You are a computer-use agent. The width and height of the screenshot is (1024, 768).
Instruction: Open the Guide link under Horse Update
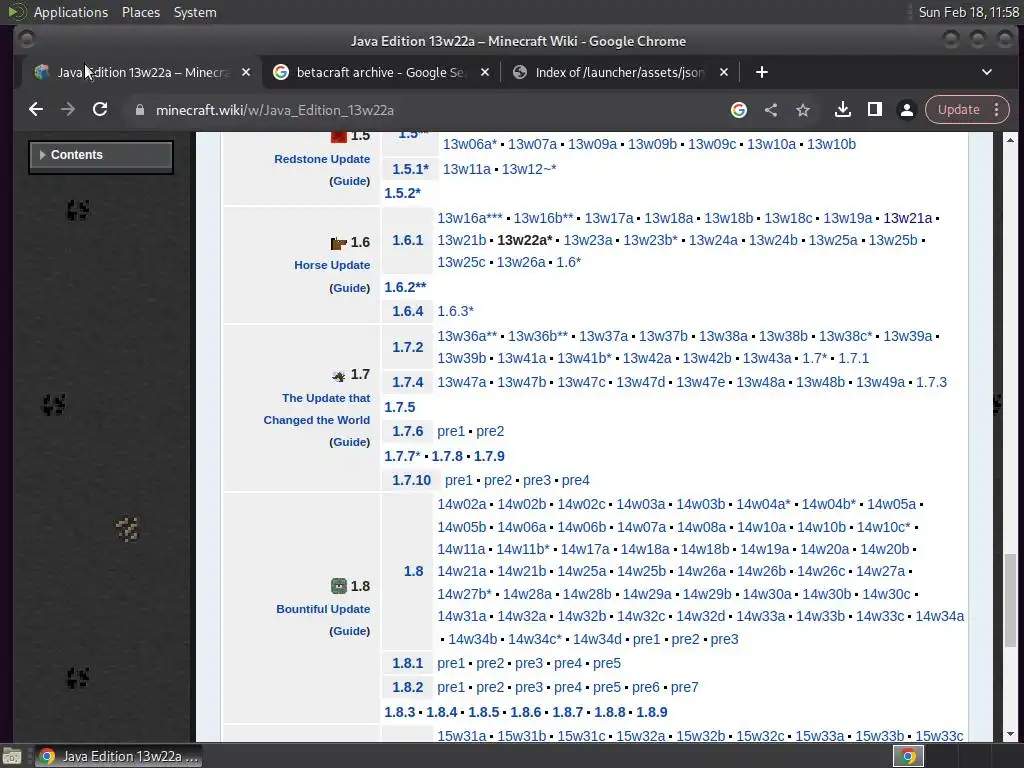349,288
